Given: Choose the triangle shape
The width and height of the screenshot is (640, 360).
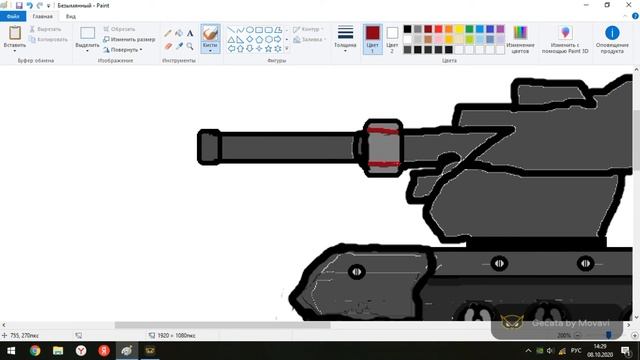Looking at the screenshot, I should [x=231, y=39].
